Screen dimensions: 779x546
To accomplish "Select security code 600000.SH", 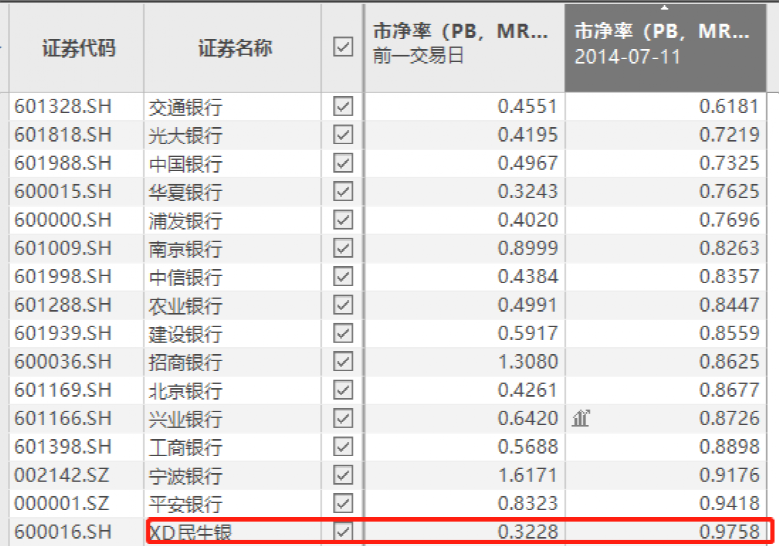I will (x=63, y=220).
